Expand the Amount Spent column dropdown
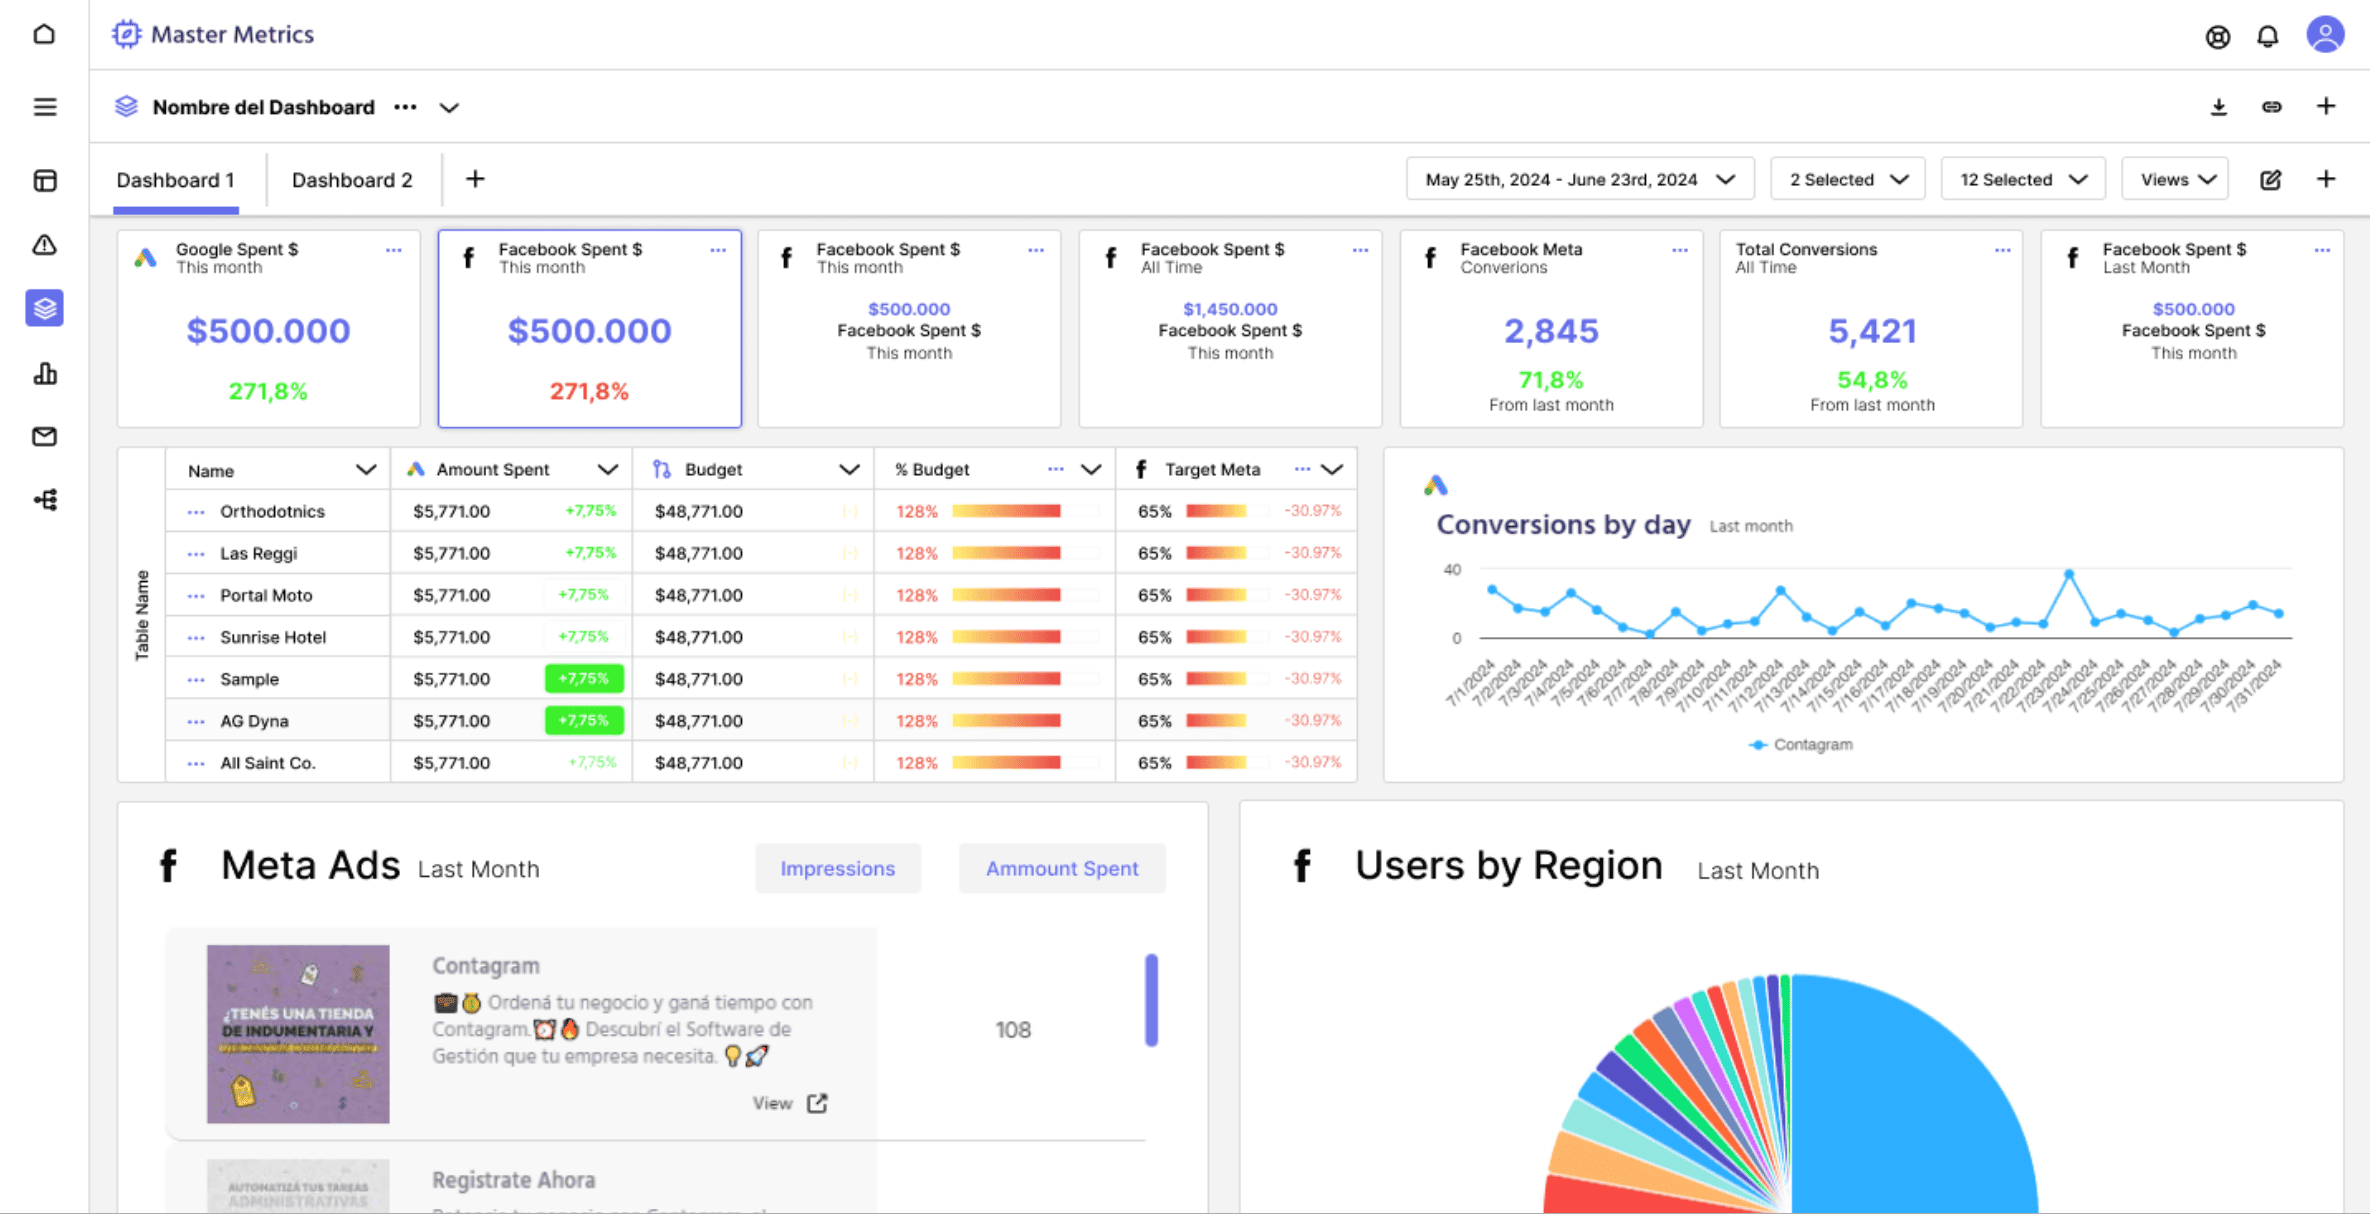 (x=607, y=469)
